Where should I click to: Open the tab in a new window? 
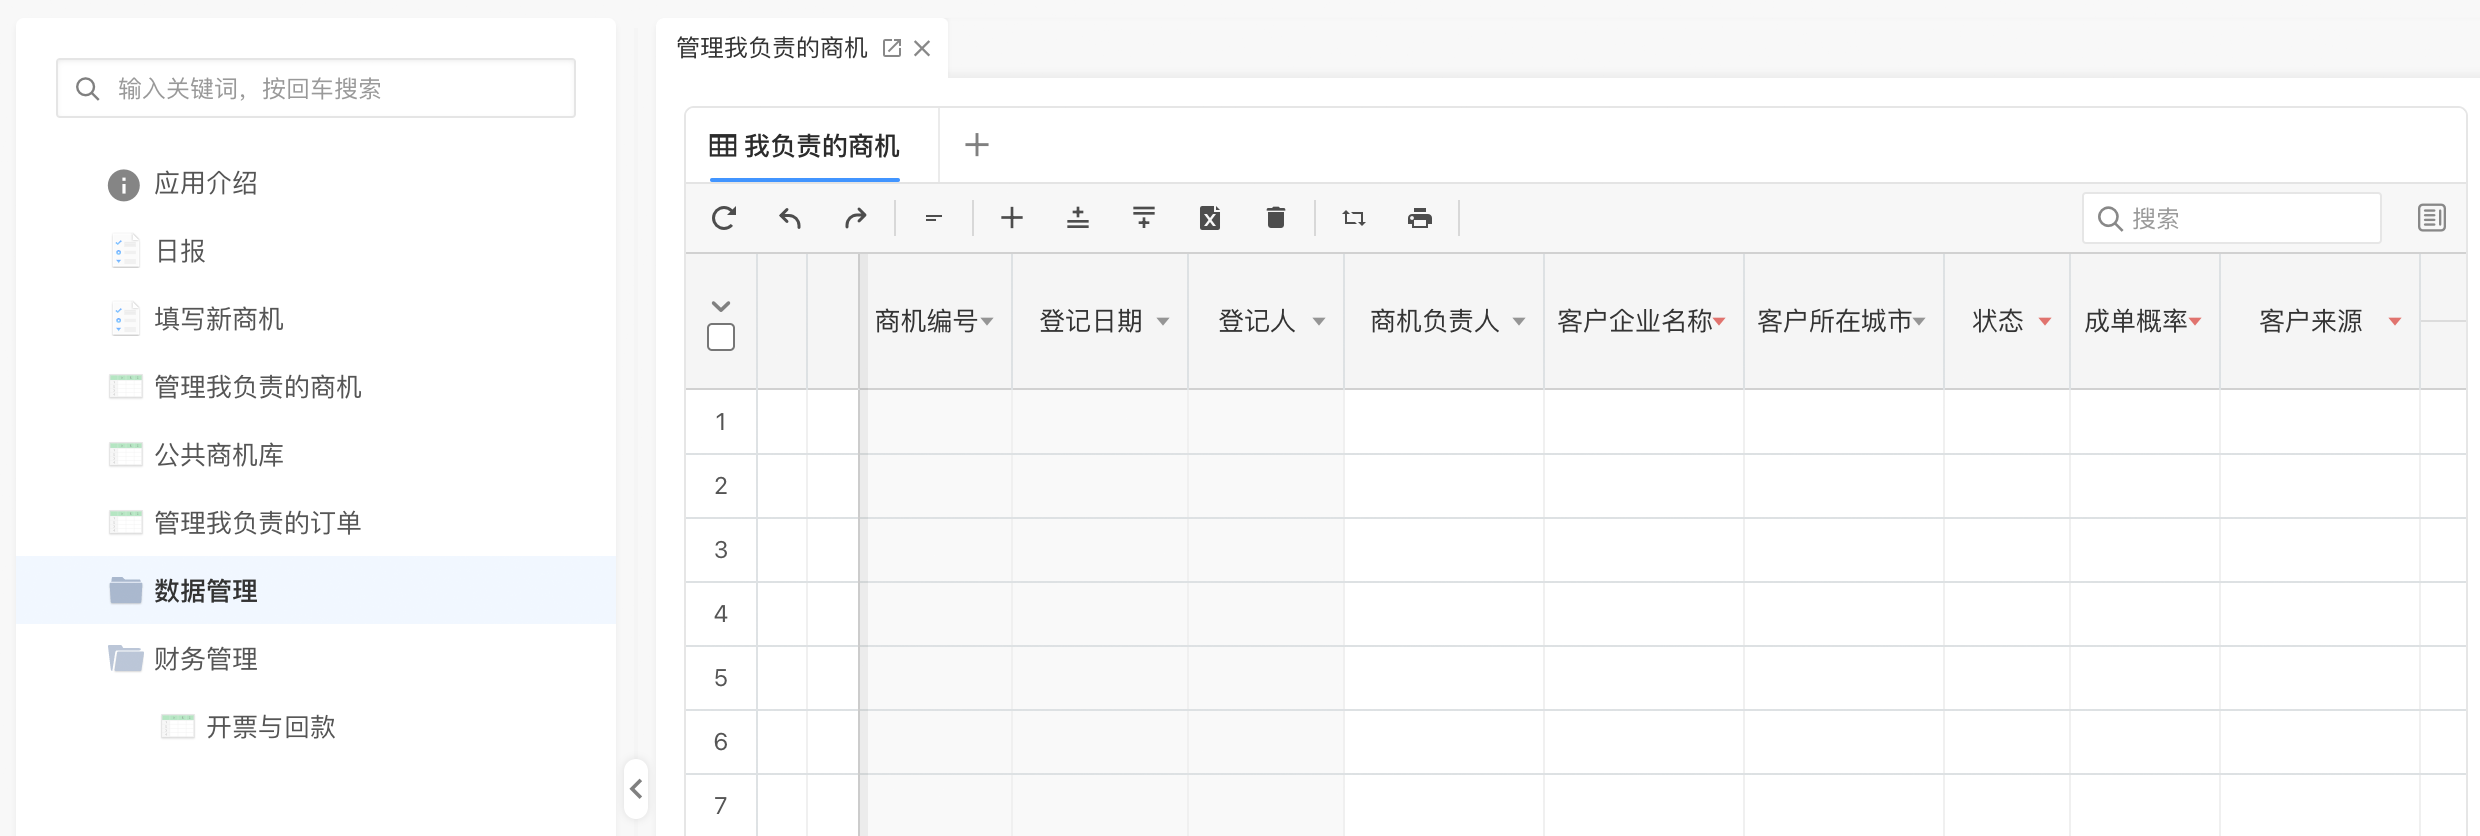click(x=892, y=48)
